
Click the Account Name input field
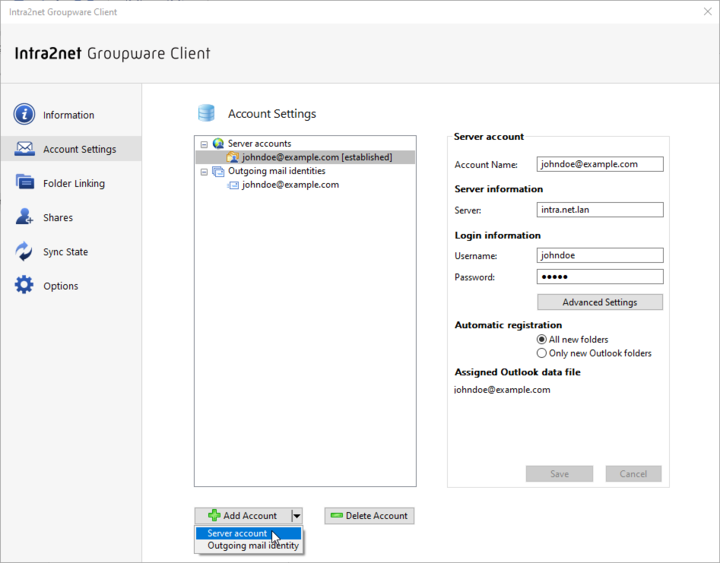(600, 164)
